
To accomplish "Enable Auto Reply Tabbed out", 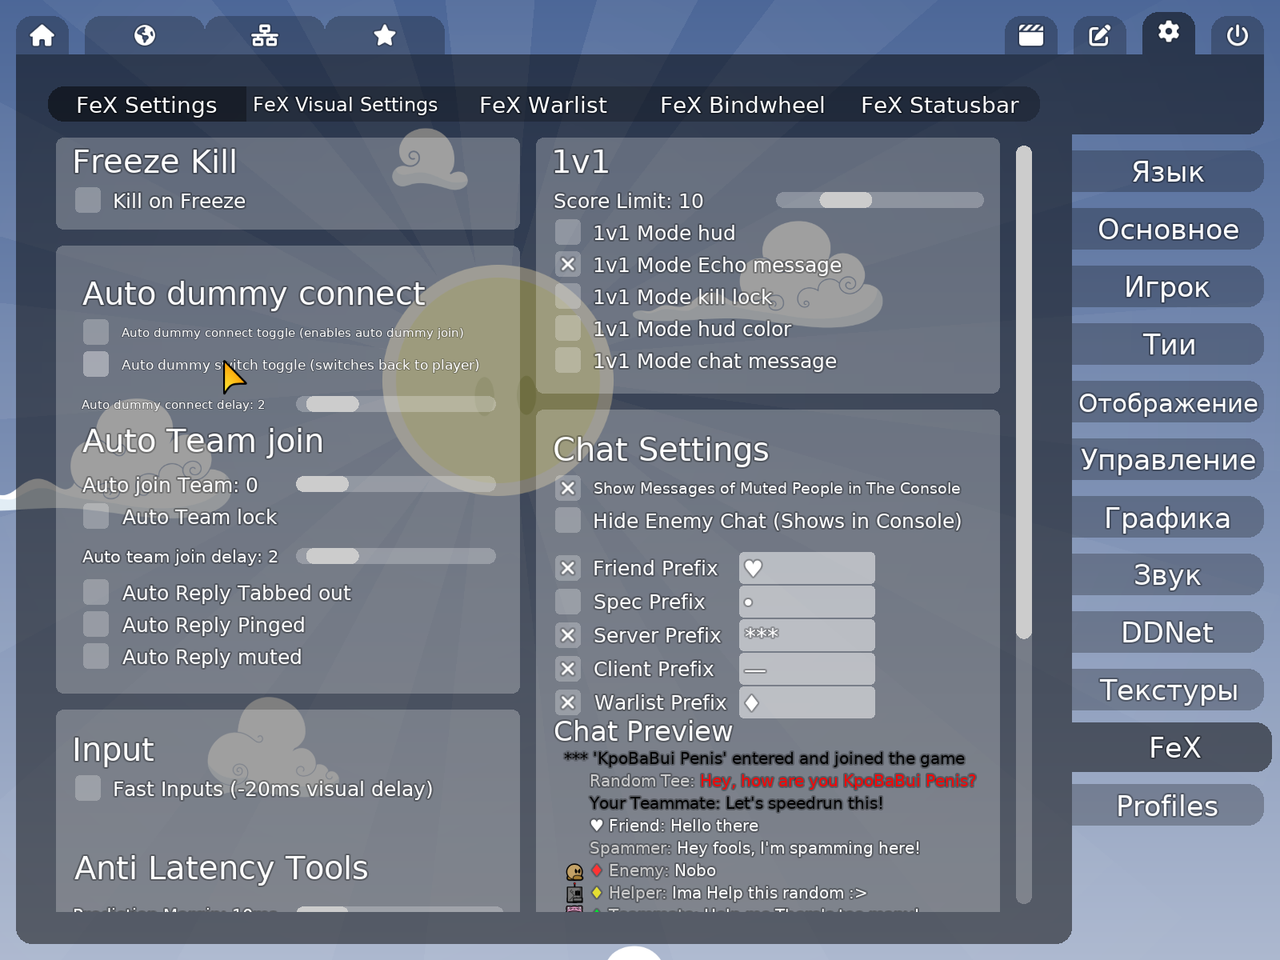I will [96, 592].
